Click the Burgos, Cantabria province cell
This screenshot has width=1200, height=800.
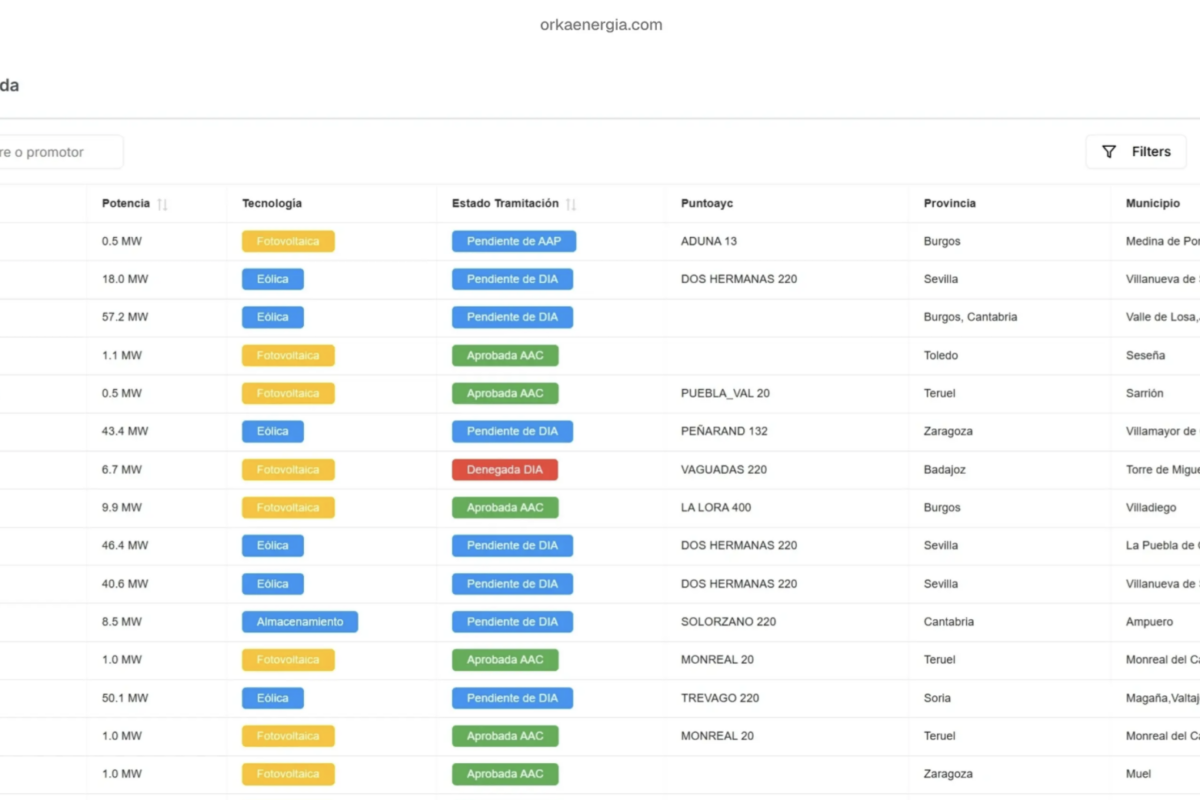970,317
